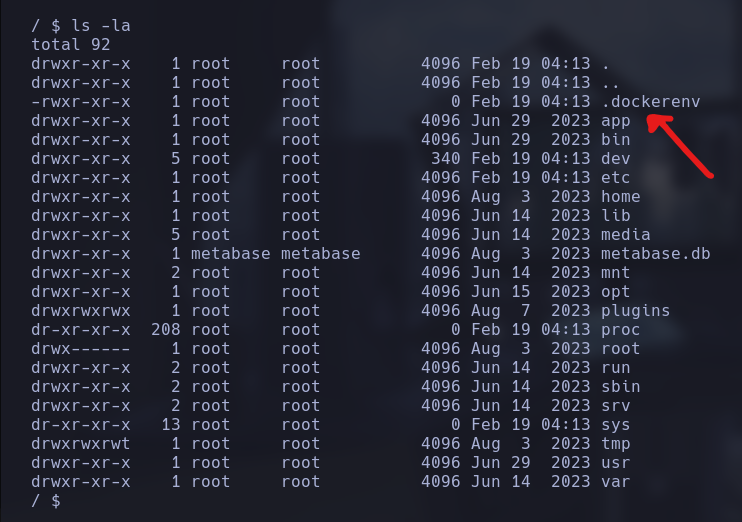Select the media directory name

click(x=626, y=235)
